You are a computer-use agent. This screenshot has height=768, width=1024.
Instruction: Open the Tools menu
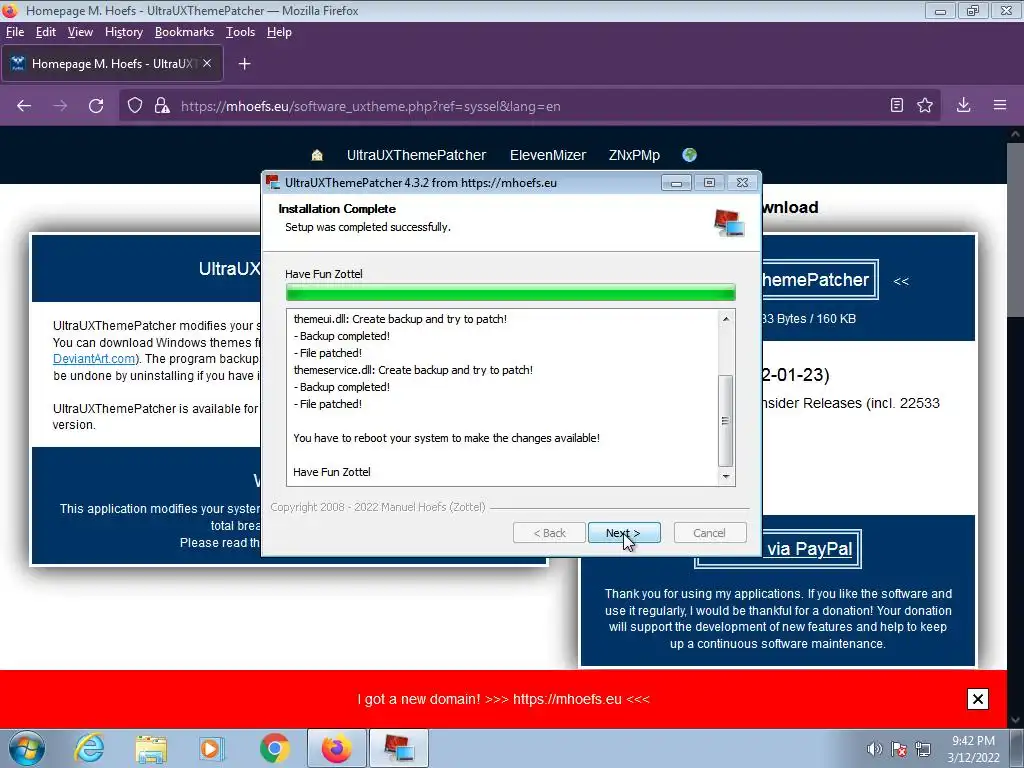click(240, 32)
